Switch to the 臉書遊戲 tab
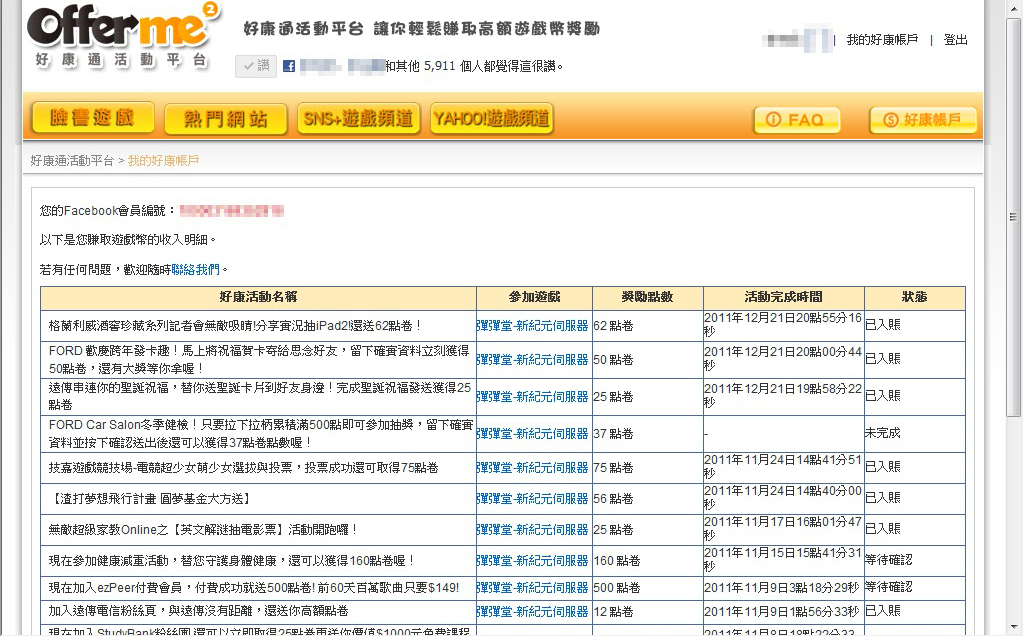Screen dimensions: 1024x637 [x=93, y=118]
